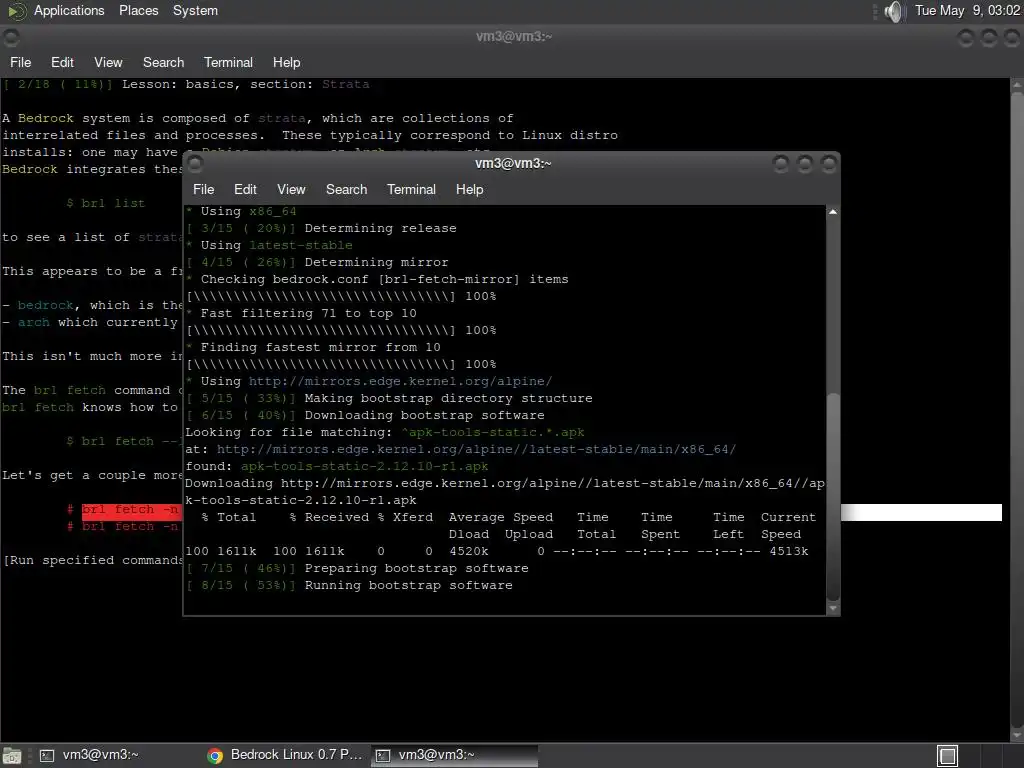The image size is (1024, 768).
Task: Click 'latest-stable' release text
Action: 300,246
